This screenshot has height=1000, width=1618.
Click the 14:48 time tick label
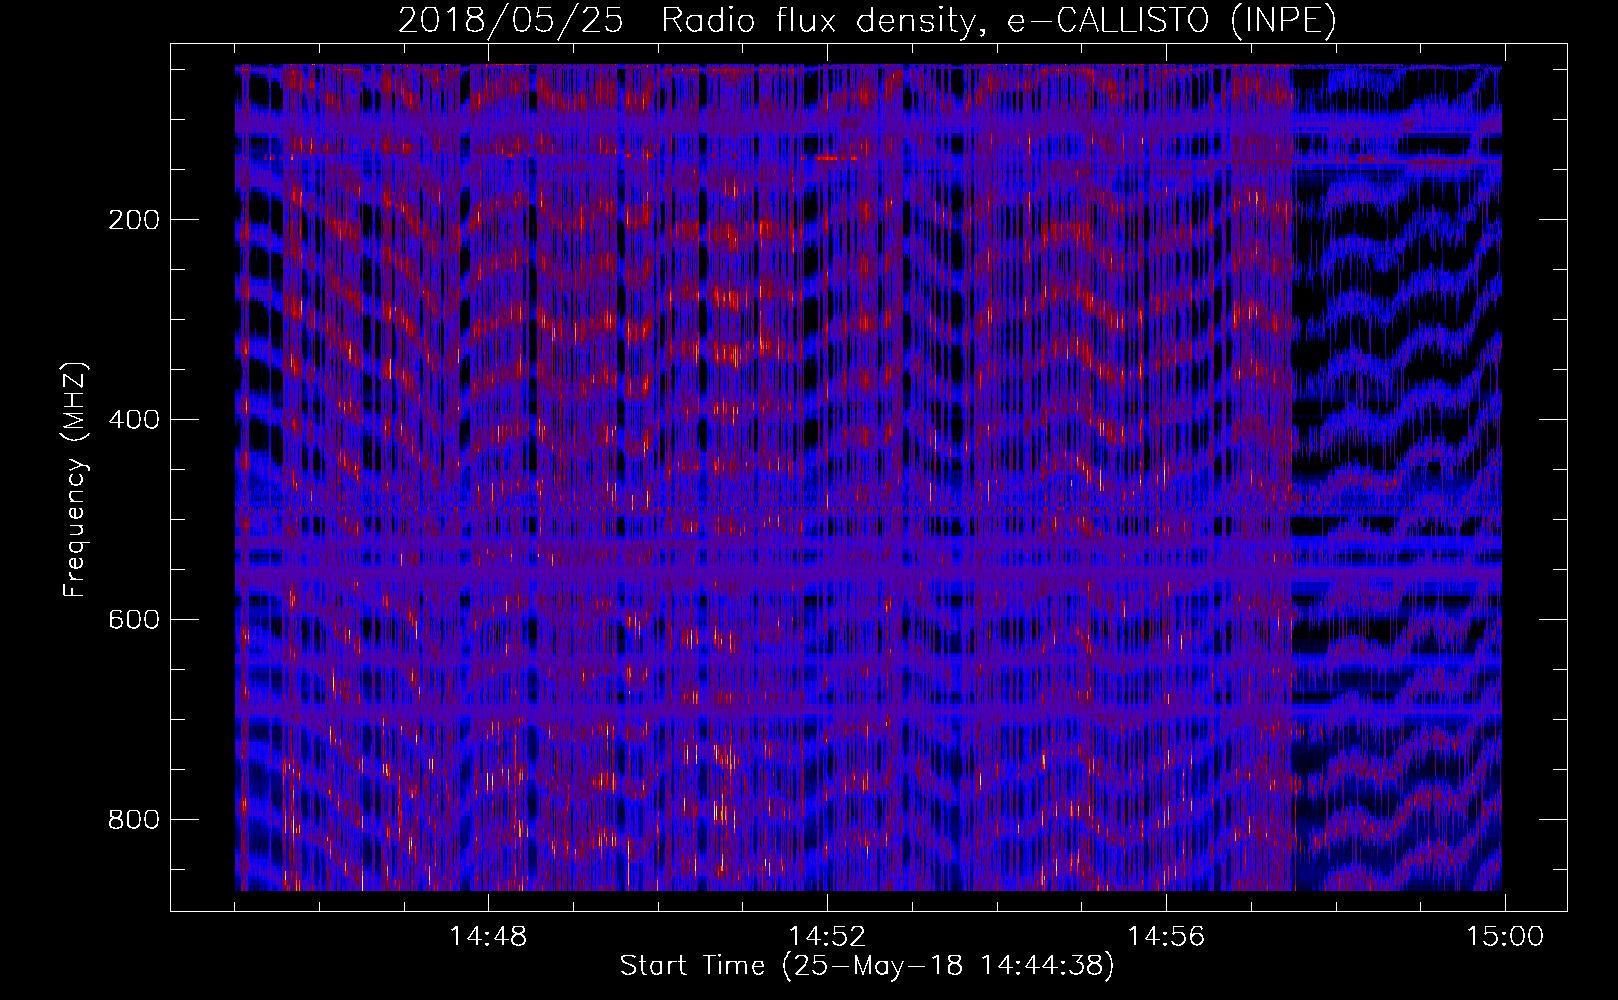488,937
